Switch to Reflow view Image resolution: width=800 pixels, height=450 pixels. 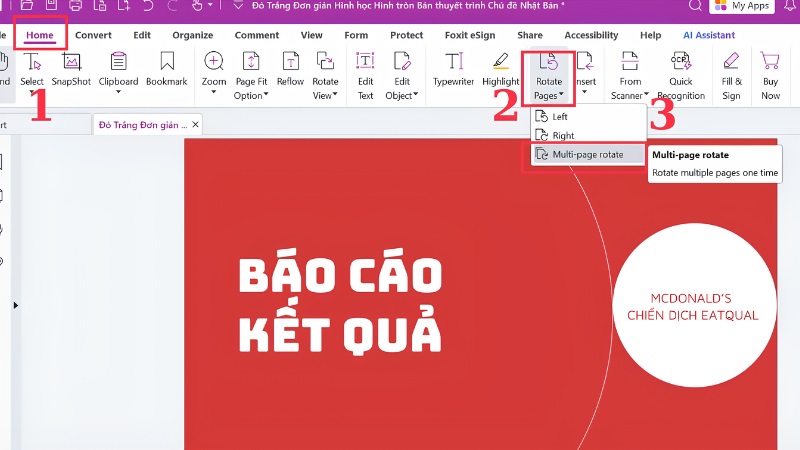pyautogui.click(x=290, y=69)
